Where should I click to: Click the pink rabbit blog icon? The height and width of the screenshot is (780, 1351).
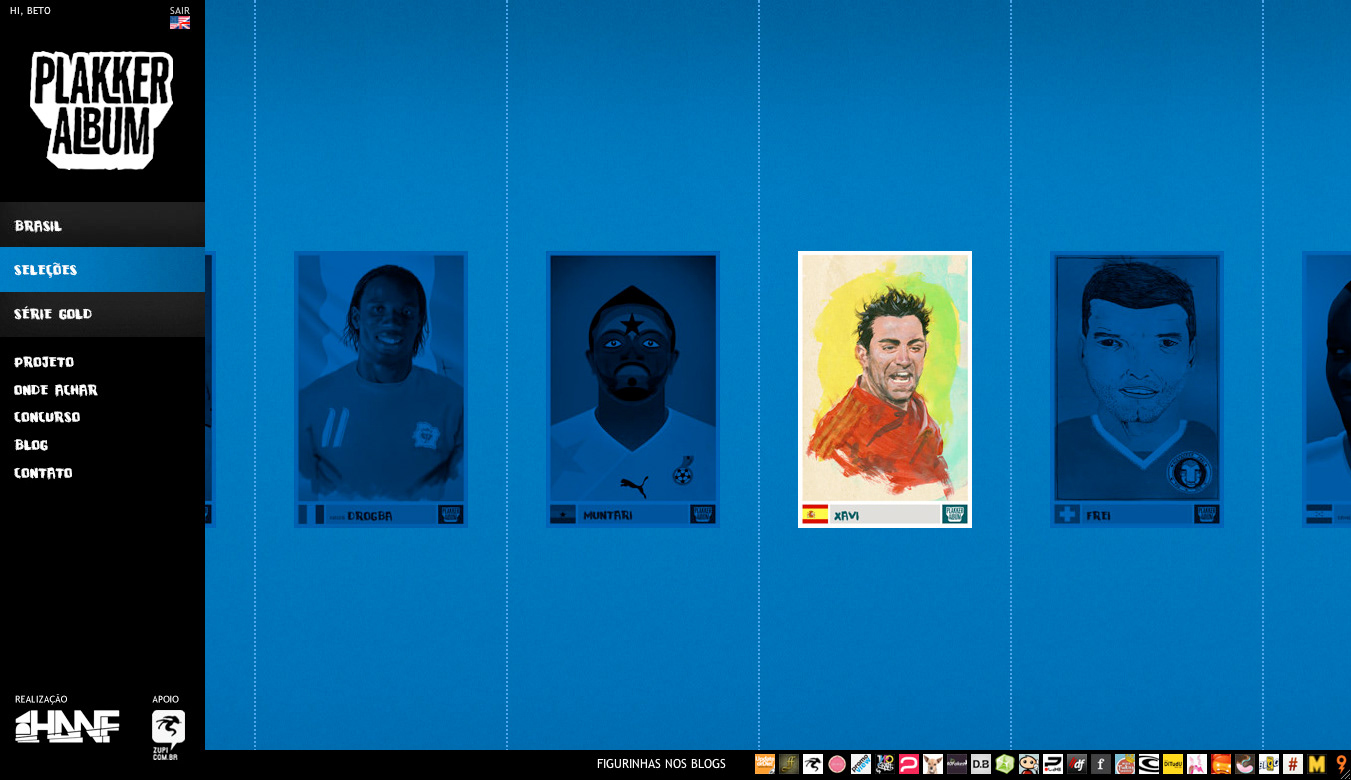(x=1197, y=764)
